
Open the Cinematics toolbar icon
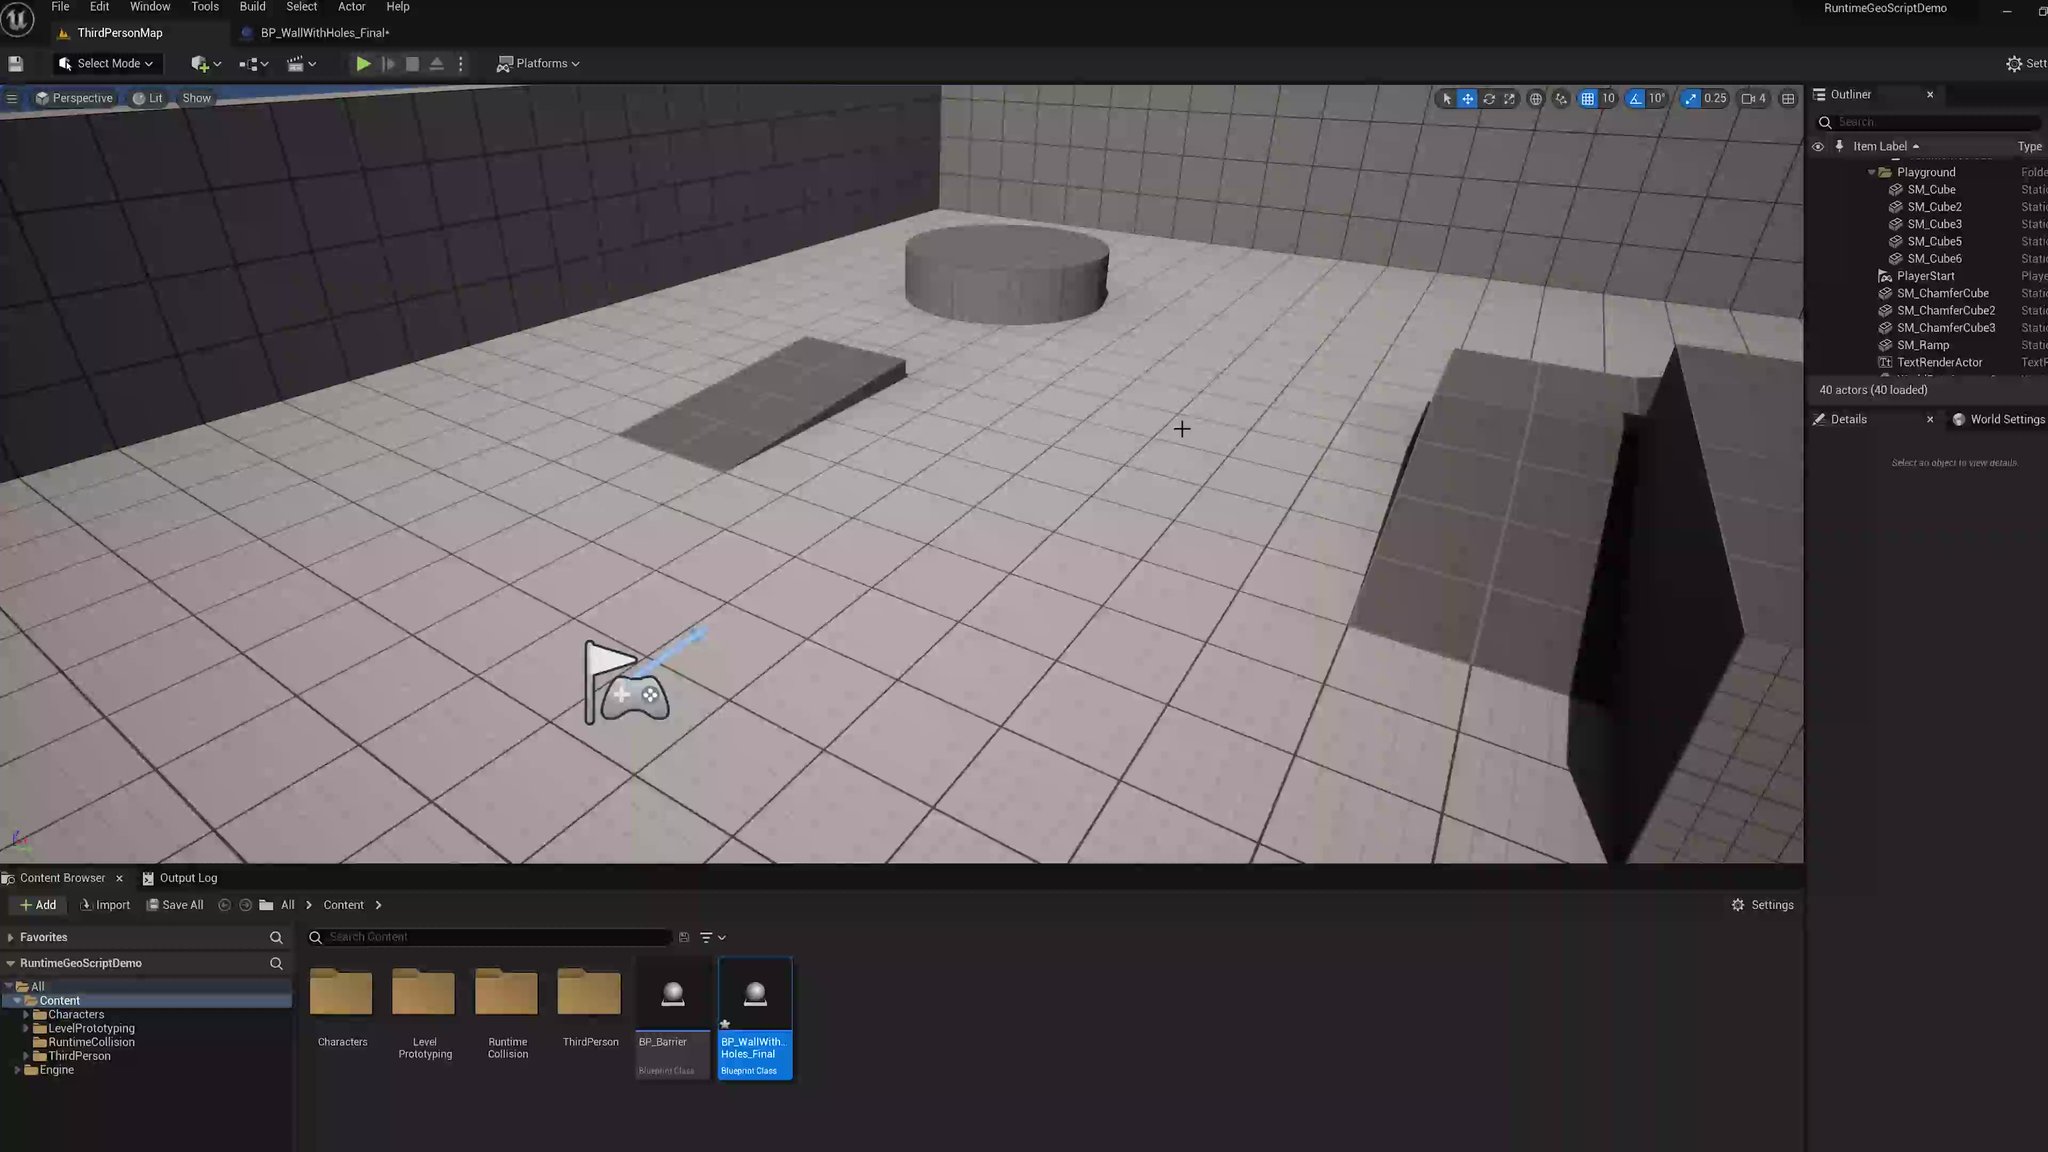click(298, 63)
